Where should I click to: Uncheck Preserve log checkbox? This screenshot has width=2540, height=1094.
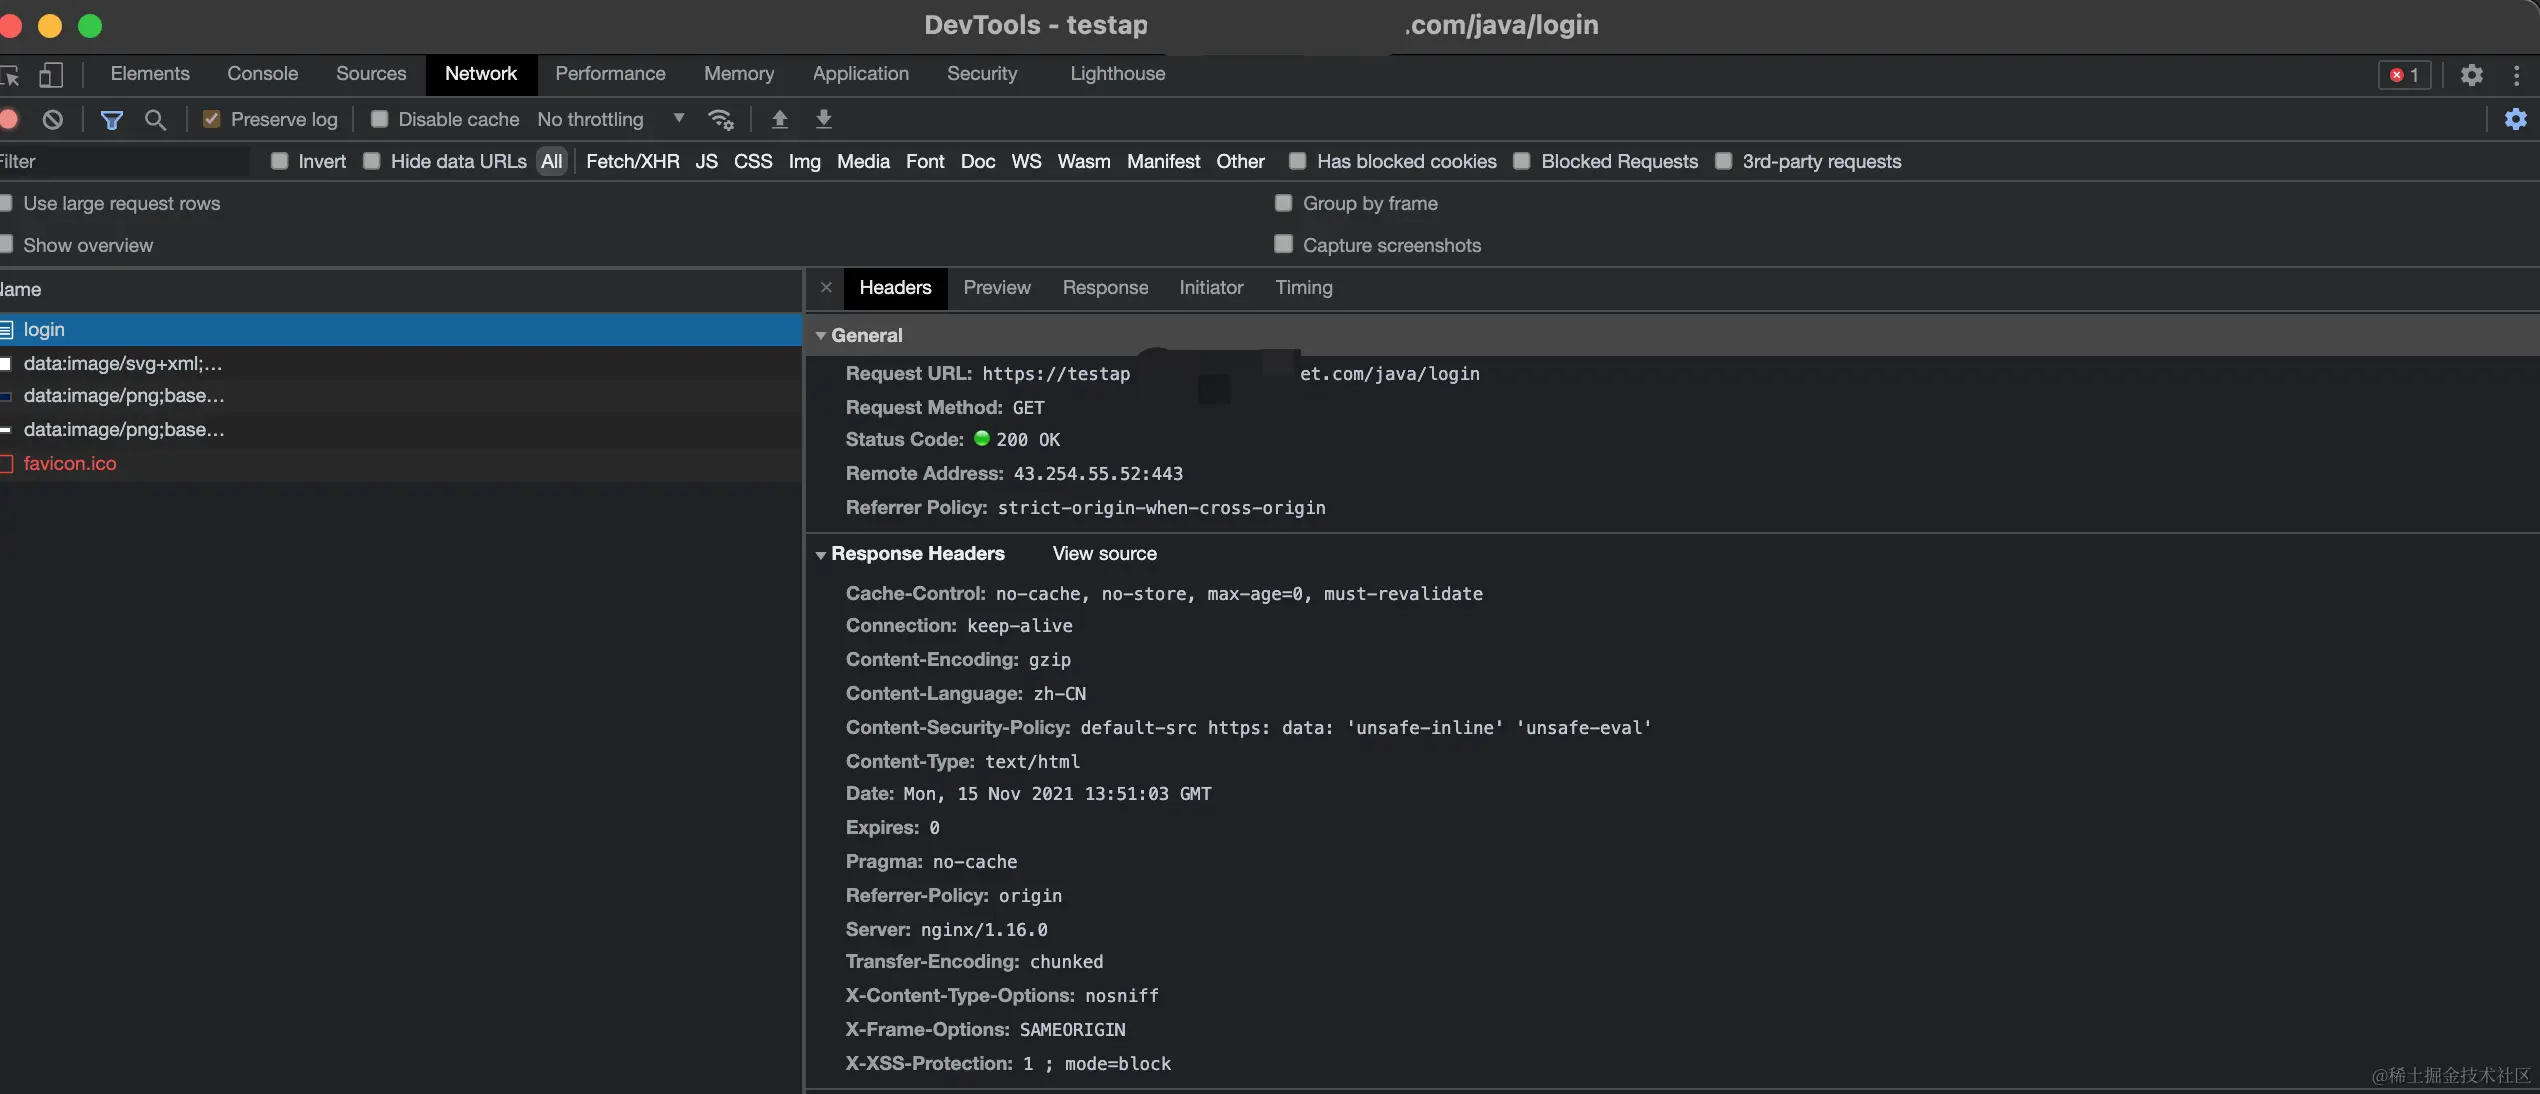tap(211, 119)
